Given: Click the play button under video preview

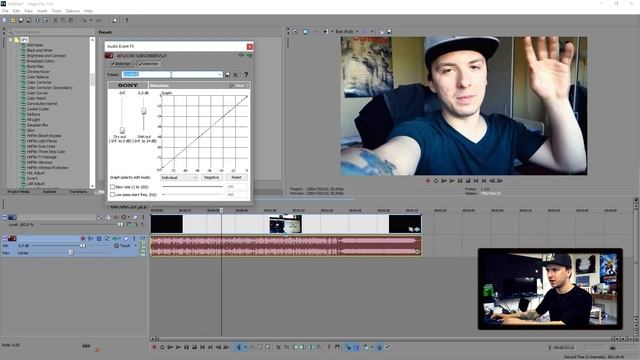Looking at the screenshot, I should coord(452,180).
